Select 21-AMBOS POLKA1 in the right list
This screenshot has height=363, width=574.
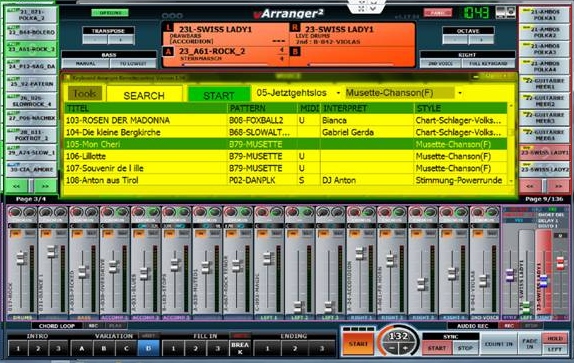pyautogui.click(x=544, y=15)
